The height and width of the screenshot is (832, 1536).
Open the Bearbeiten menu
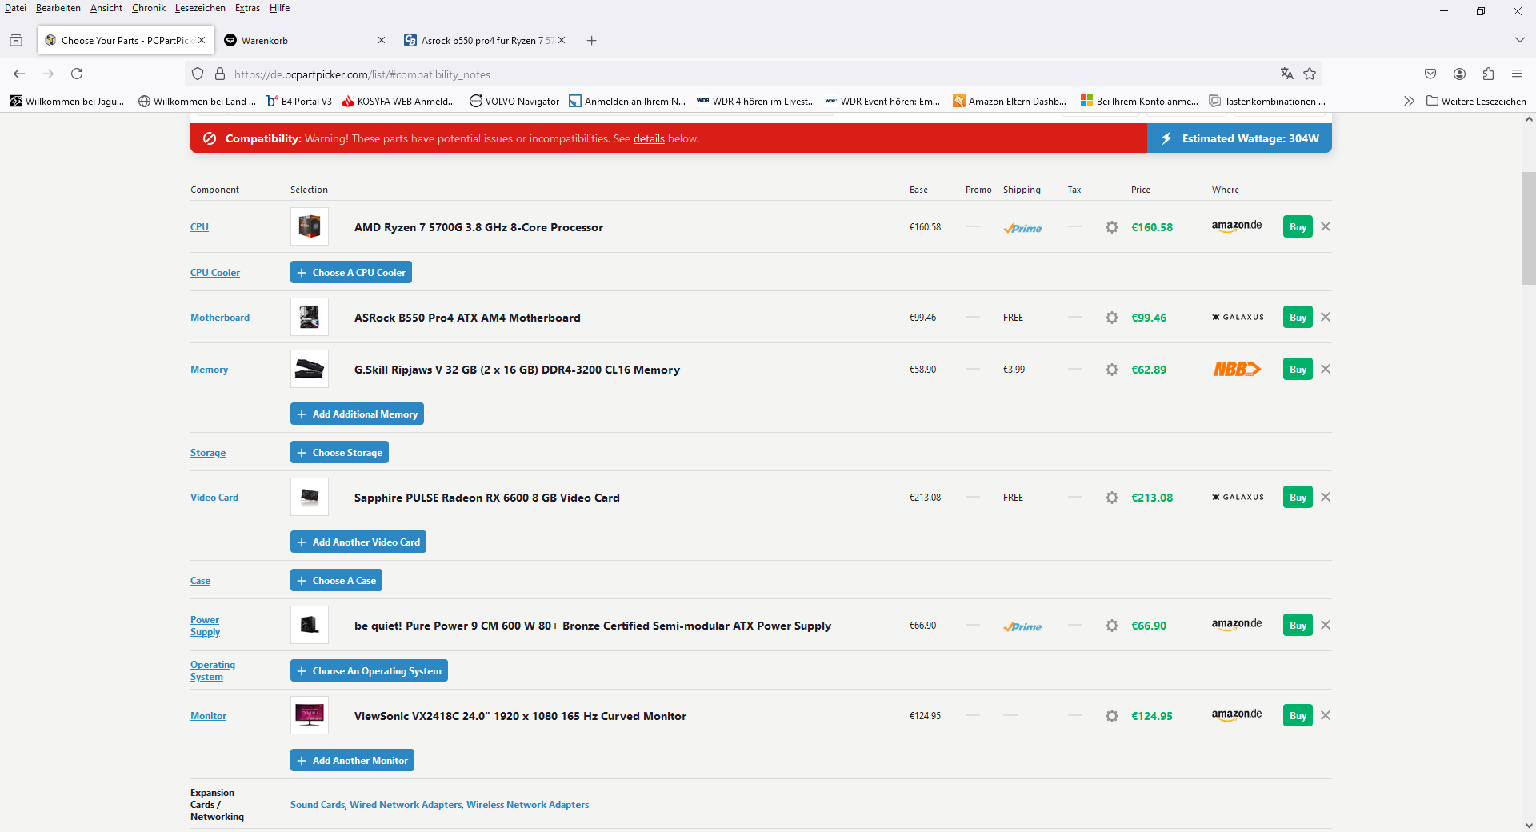(x=58, y=8)
